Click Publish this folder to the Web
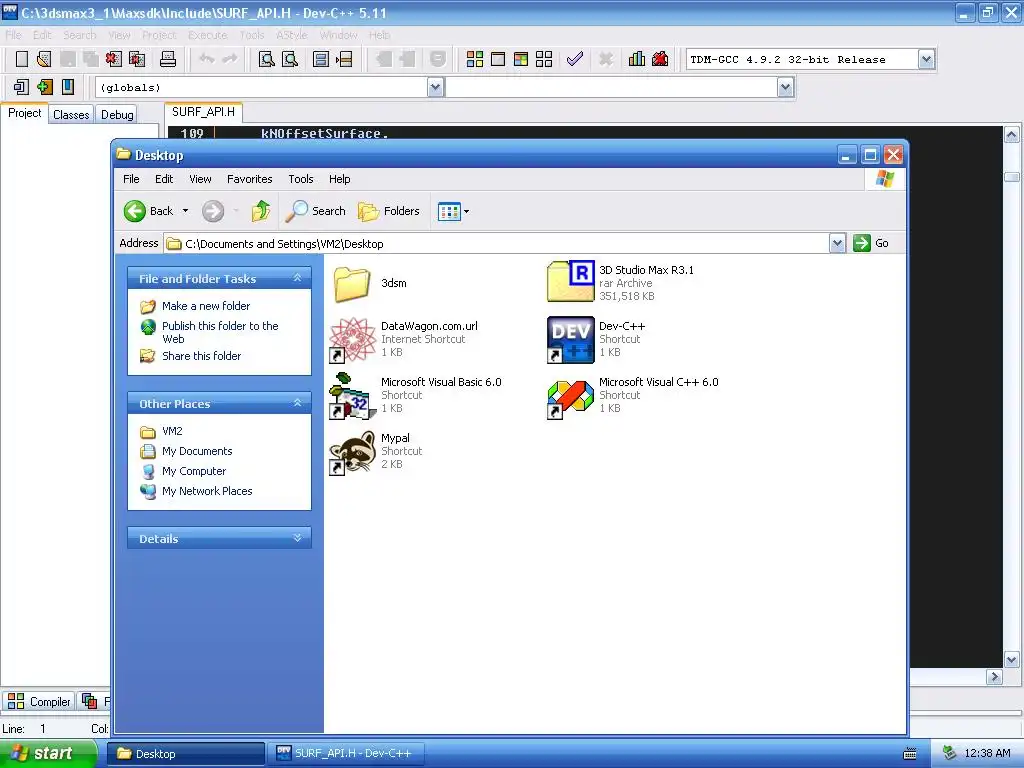Image resolution: width=1024 pixels, height=768 pixels. [x=220, y=332]
